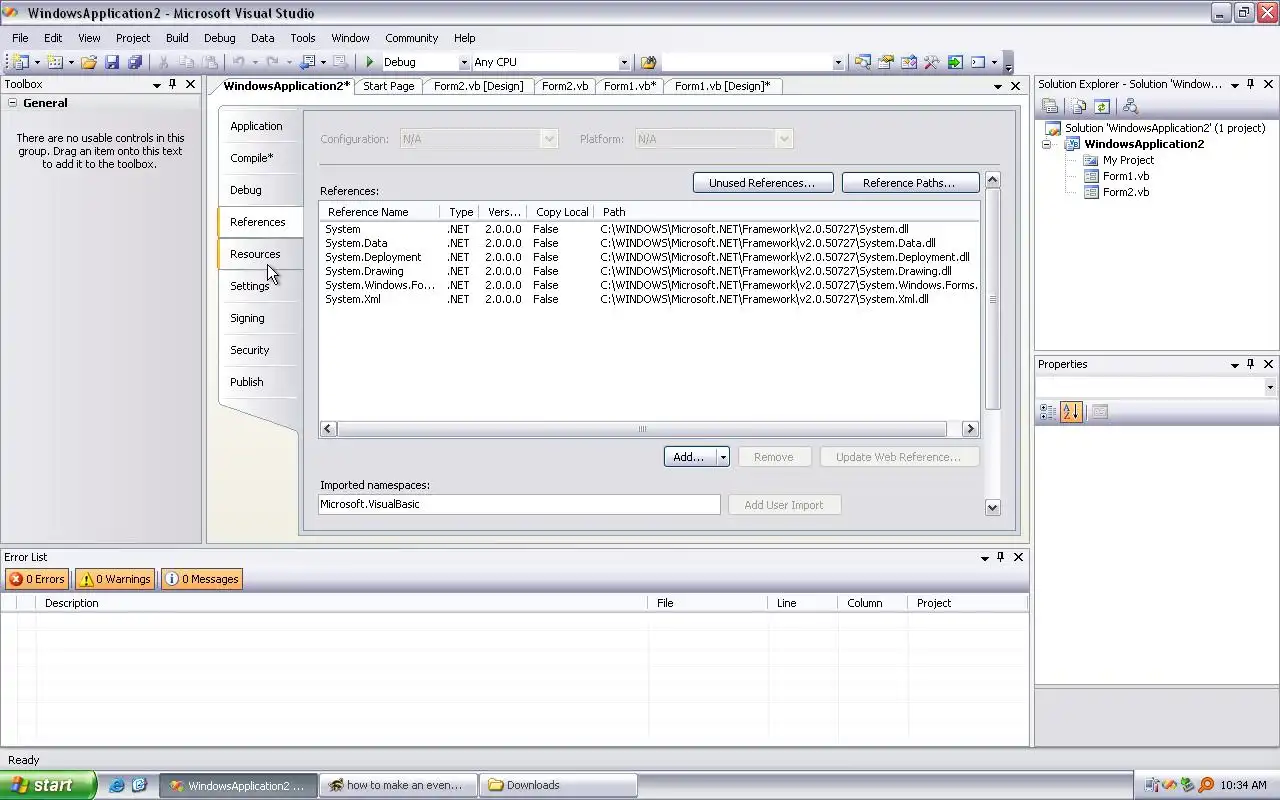
Task: Sort by Reference Name column header
Action: click(x=380, y=212)
